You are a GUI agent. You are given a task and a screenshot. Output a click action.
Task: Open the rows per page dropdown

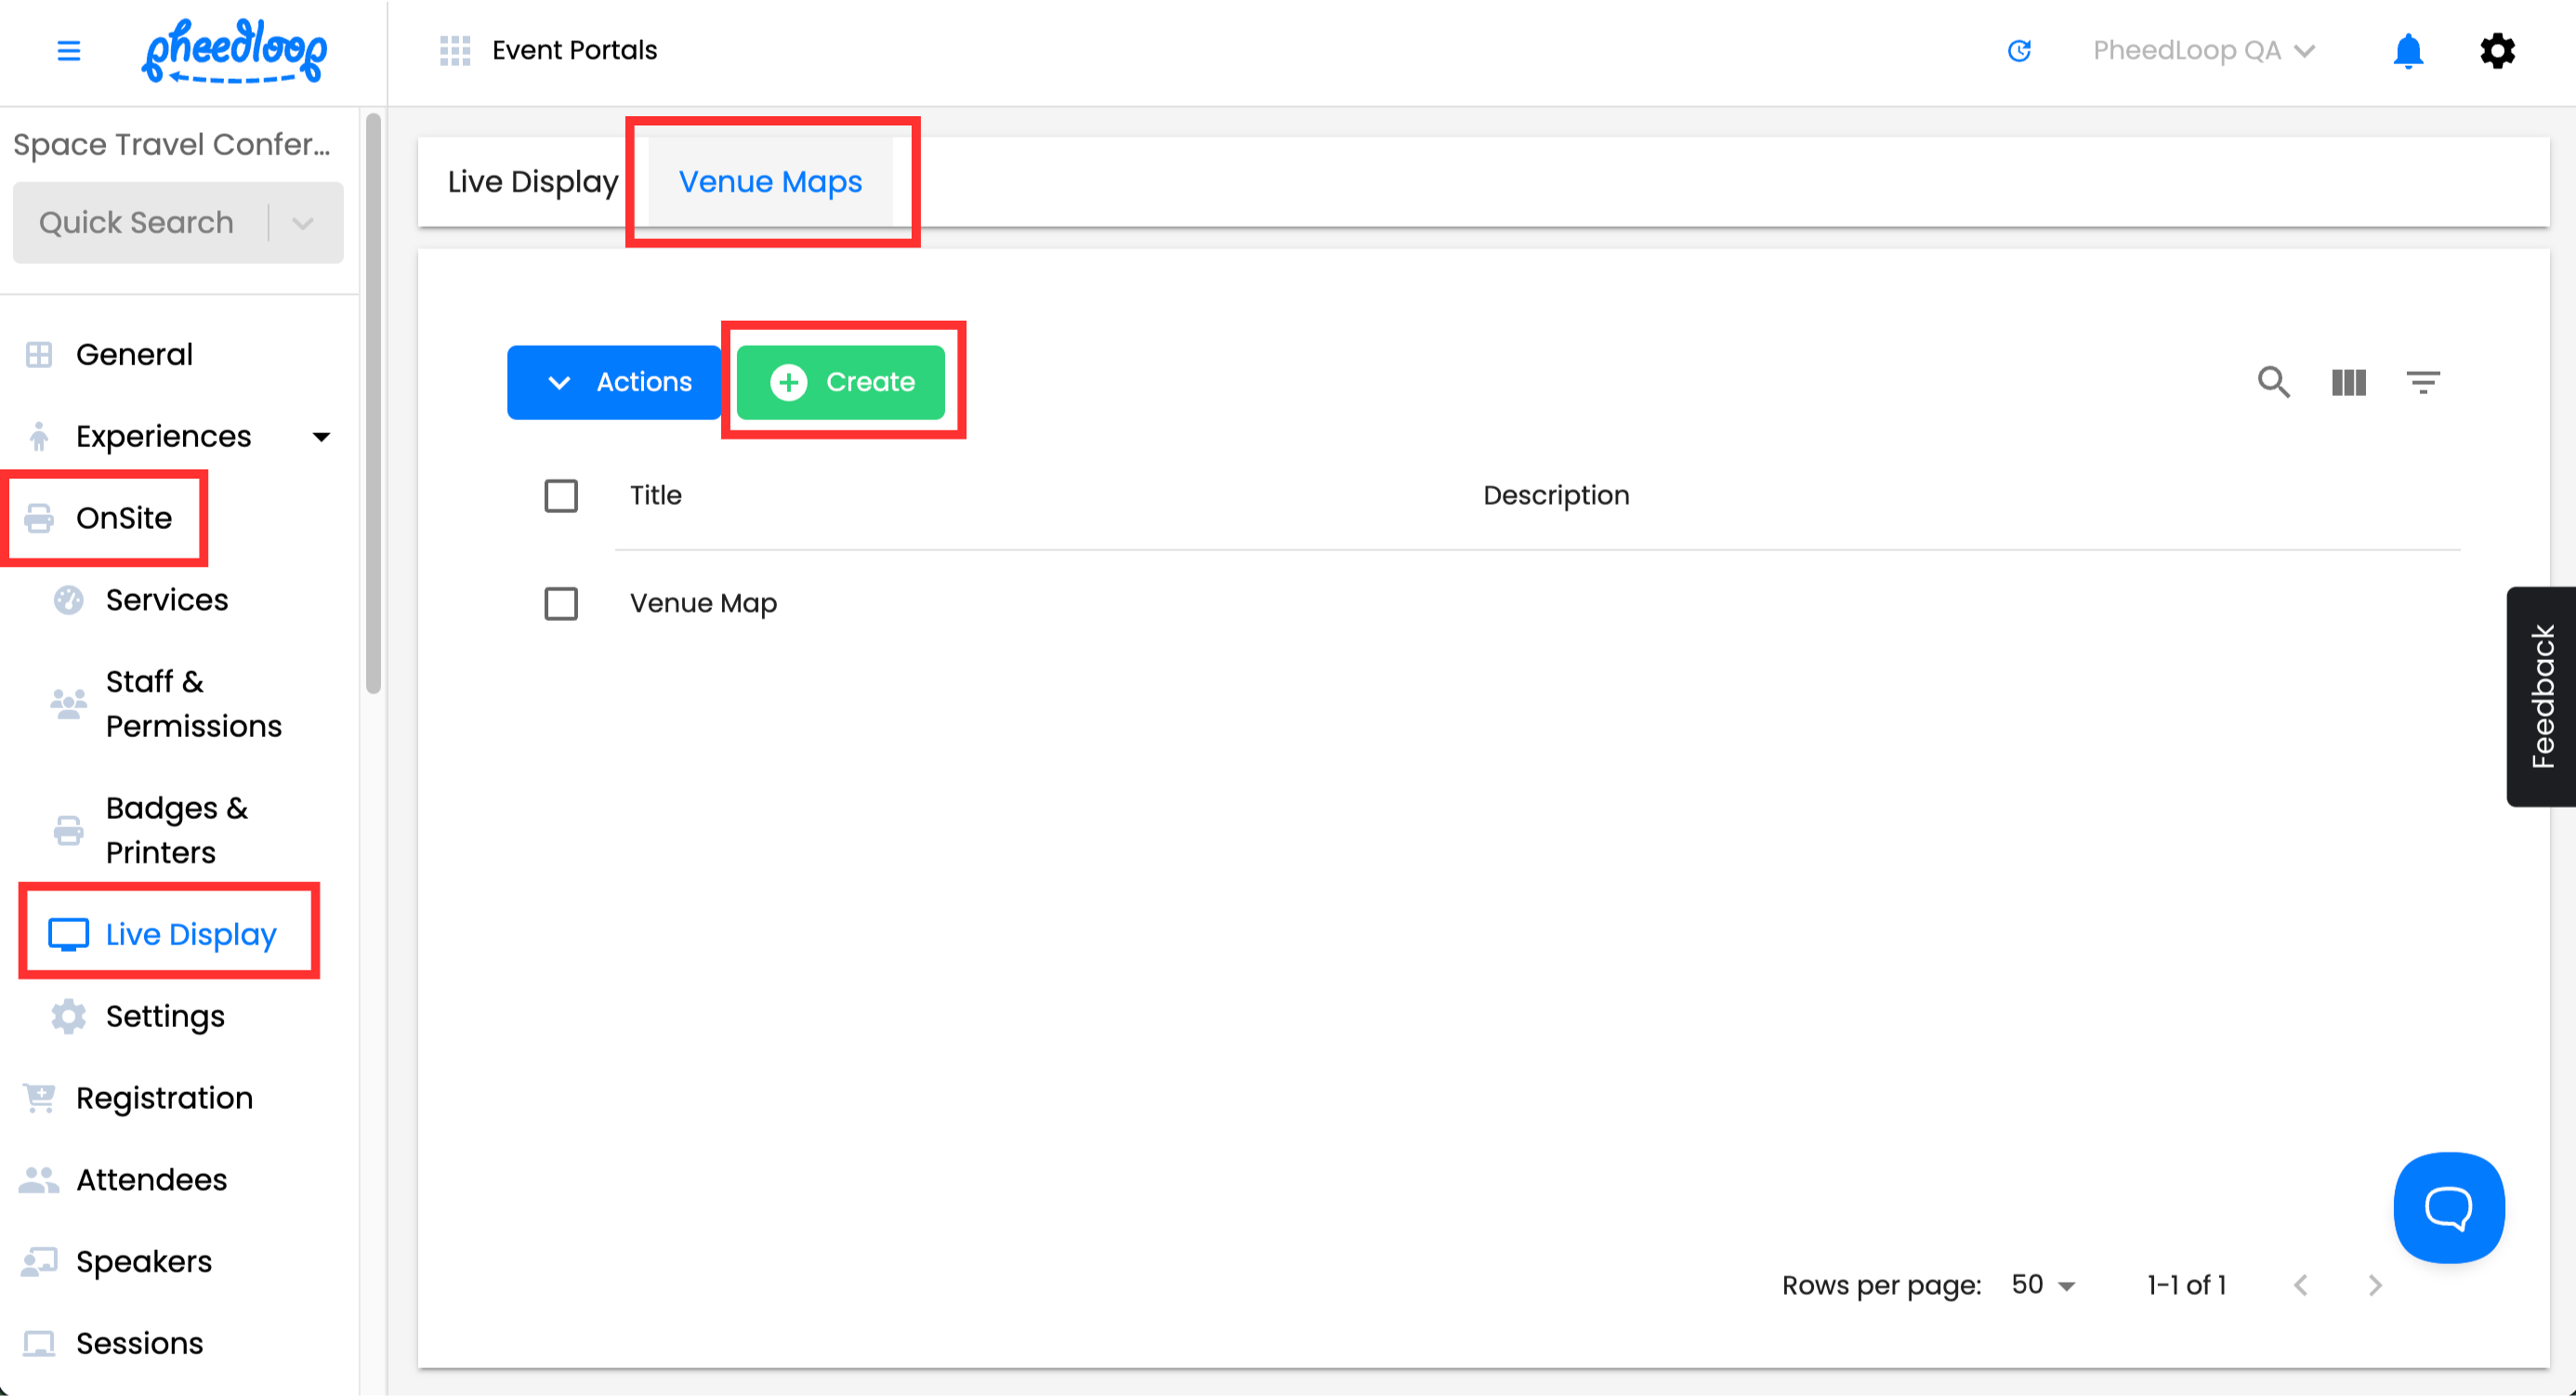2043,1285
